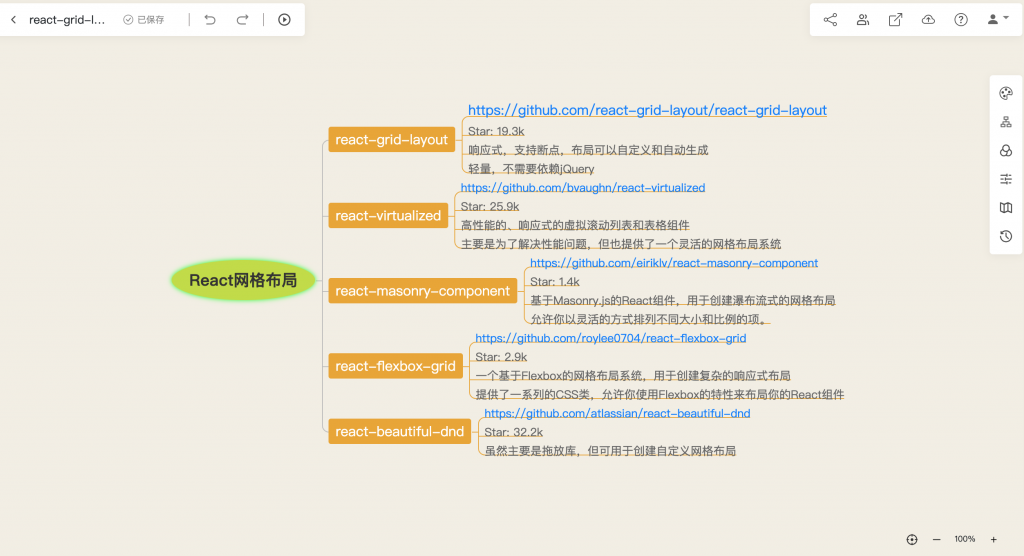Open the style circles icon panel
1024x556 pixels.
pos(1006,151)
